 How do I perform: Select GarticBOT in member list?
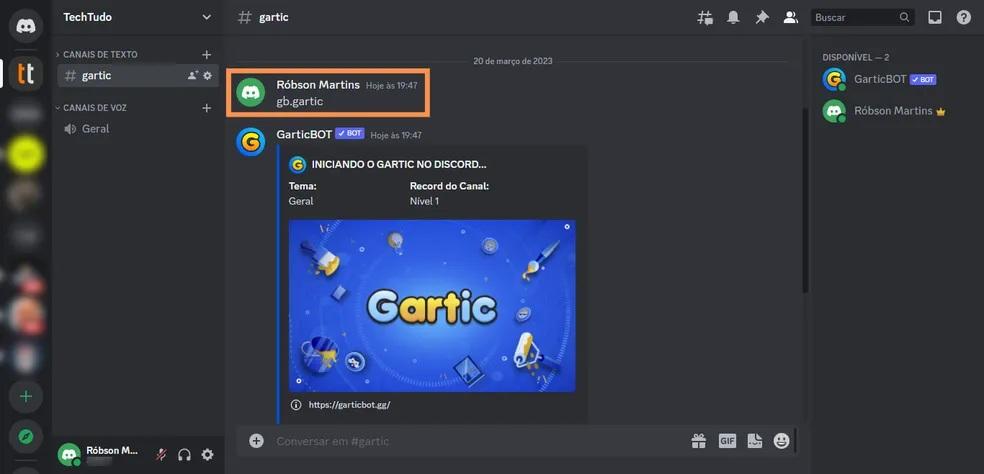pyautogui.click(x=898, y=80)
